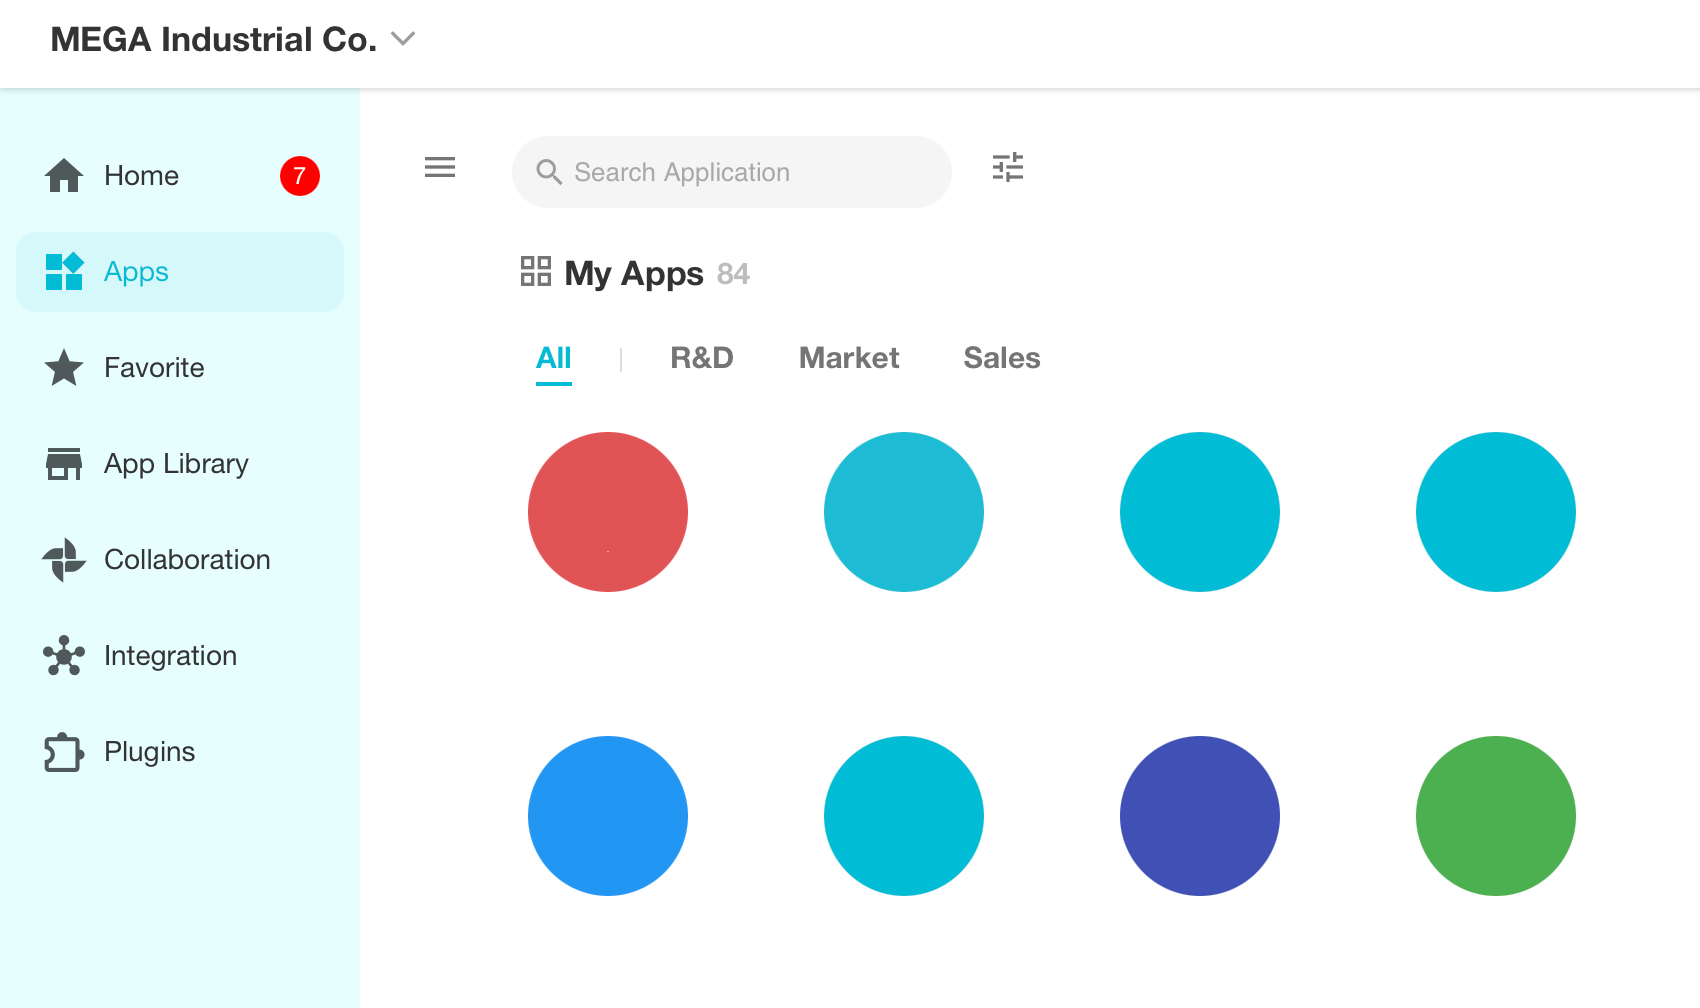The height and width of the screenshot is (1008, 1700).
Task: Select the Apps icon in the sidebar
Action: pos(64,272)
